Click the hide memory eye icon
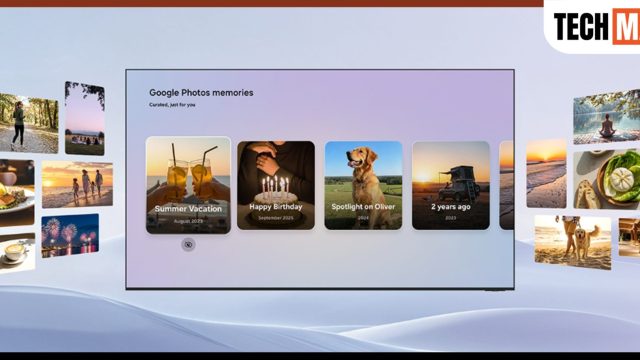Image resolution: width=640 pixels, height=360 pixels. (188, 244)
